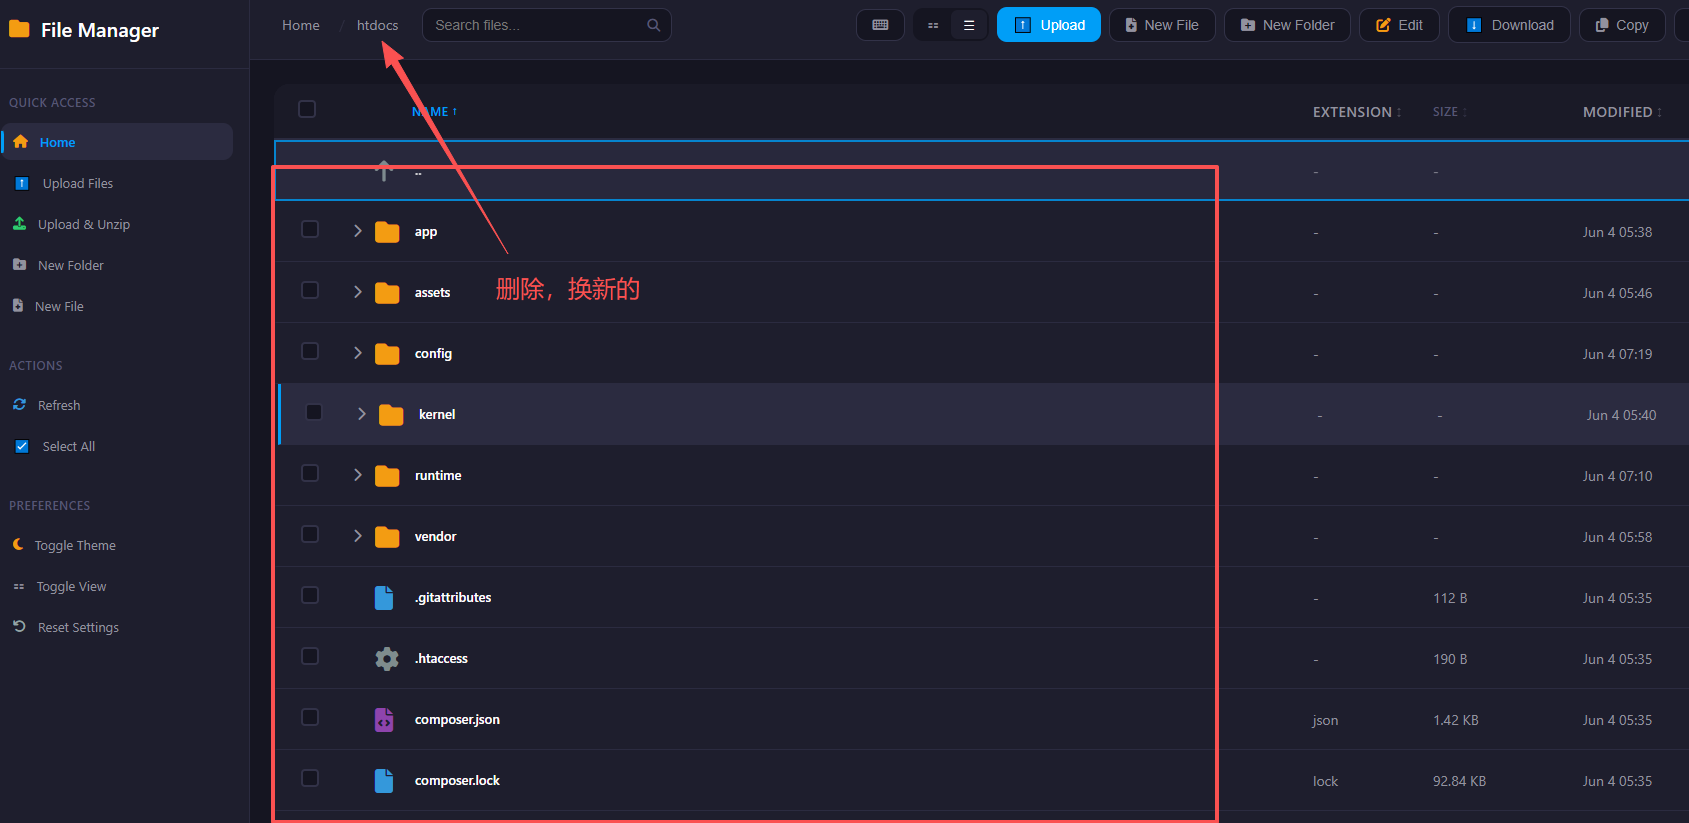Click the Toggle View grid icon in sidebar
Screen dimensions: 1689x823
point(19,587)
